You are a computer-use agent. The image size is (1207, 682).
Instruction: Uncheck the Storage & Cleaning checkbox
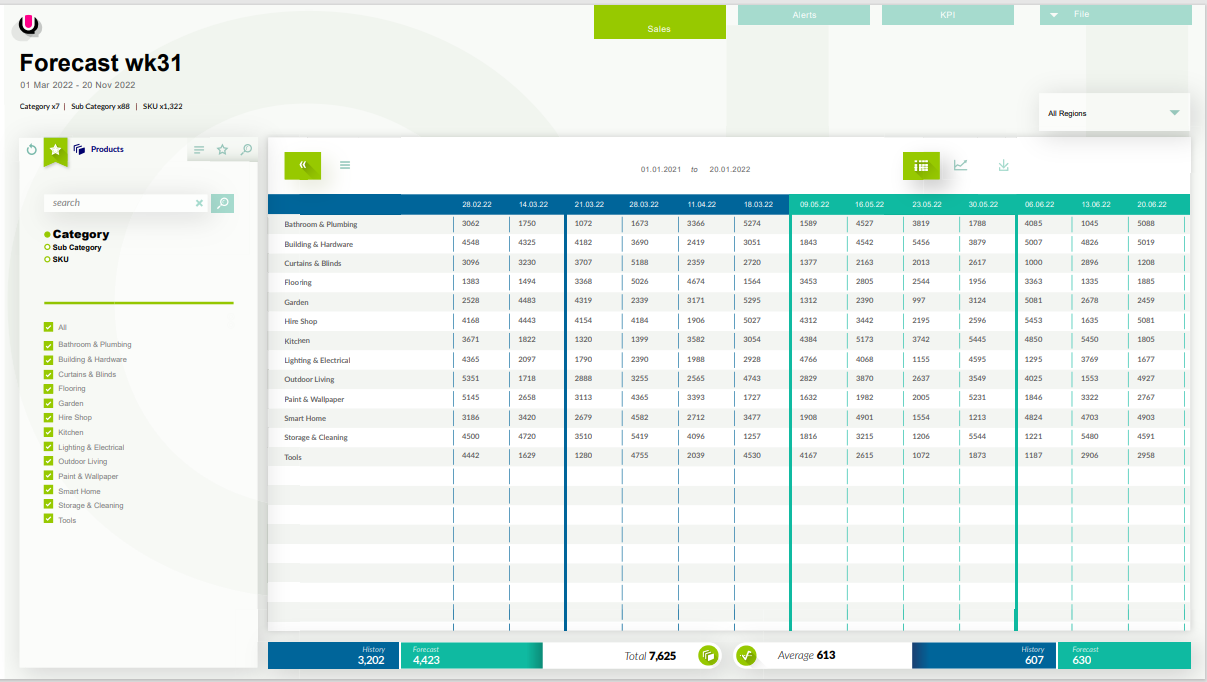[x=48, y=505]
